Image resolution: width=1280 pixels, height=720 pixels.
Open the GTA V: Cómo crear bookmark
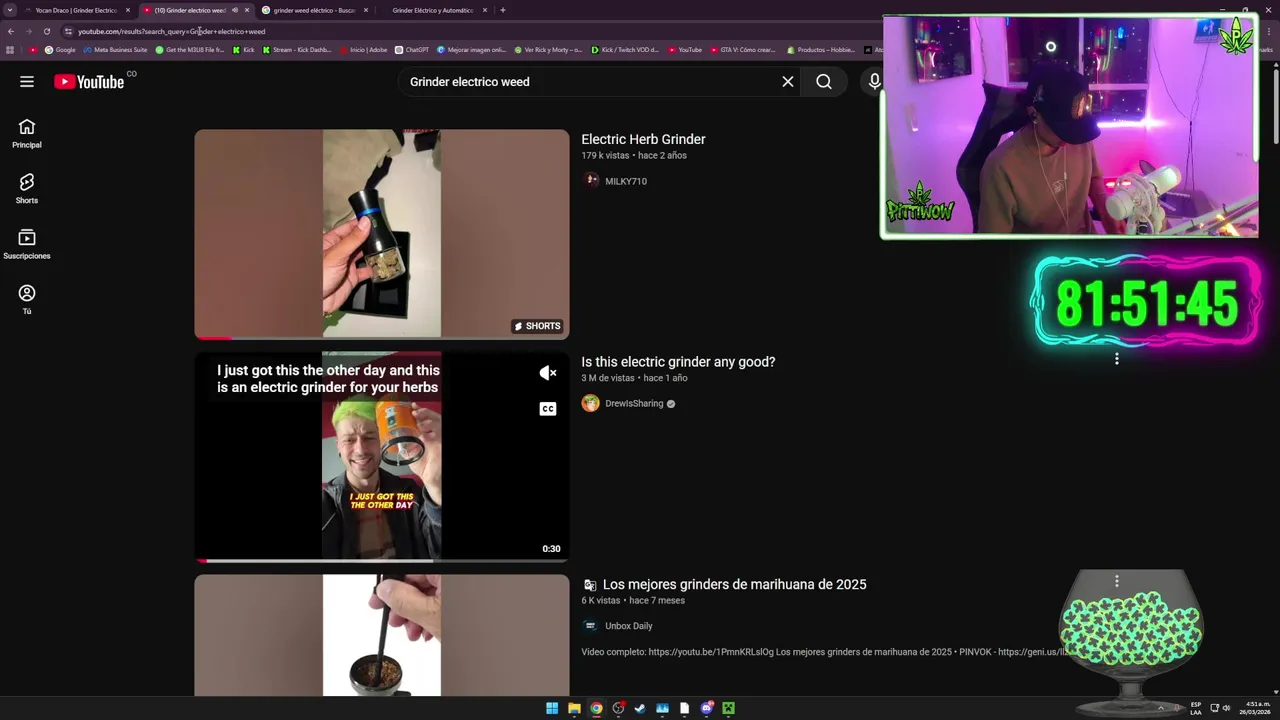coord(743,50)
